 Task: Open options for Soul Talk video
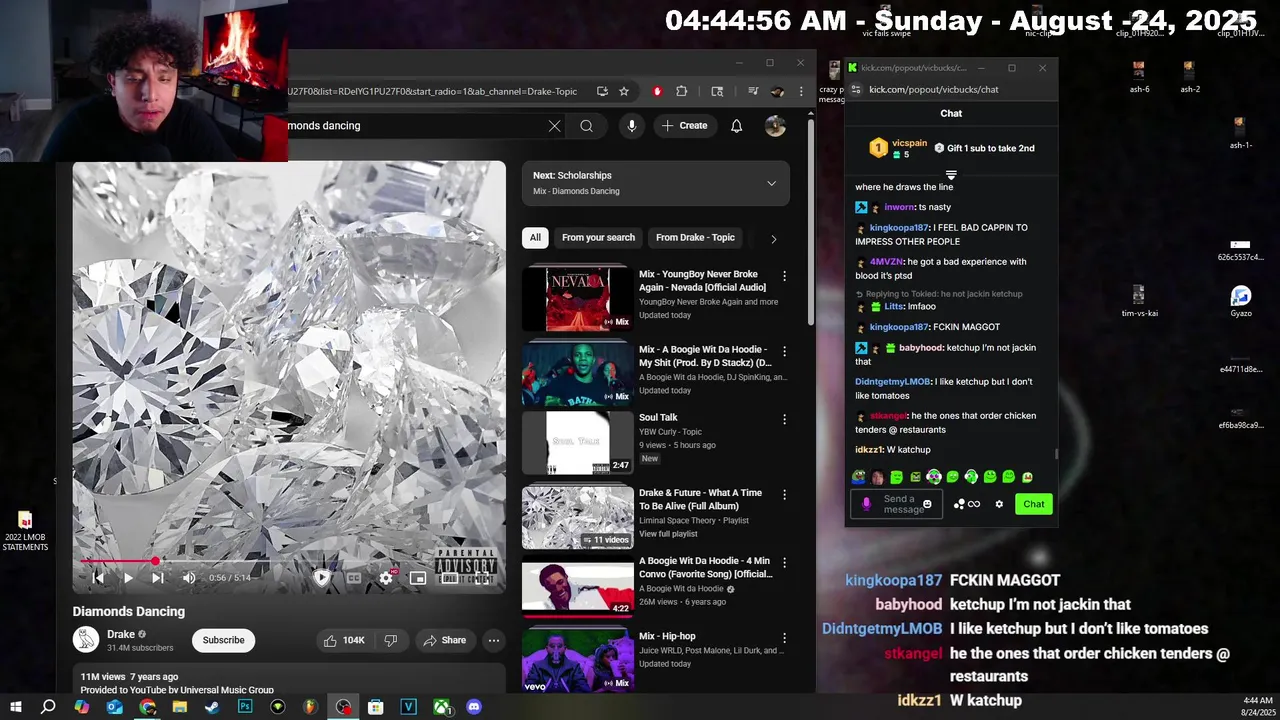click(784, 419)
